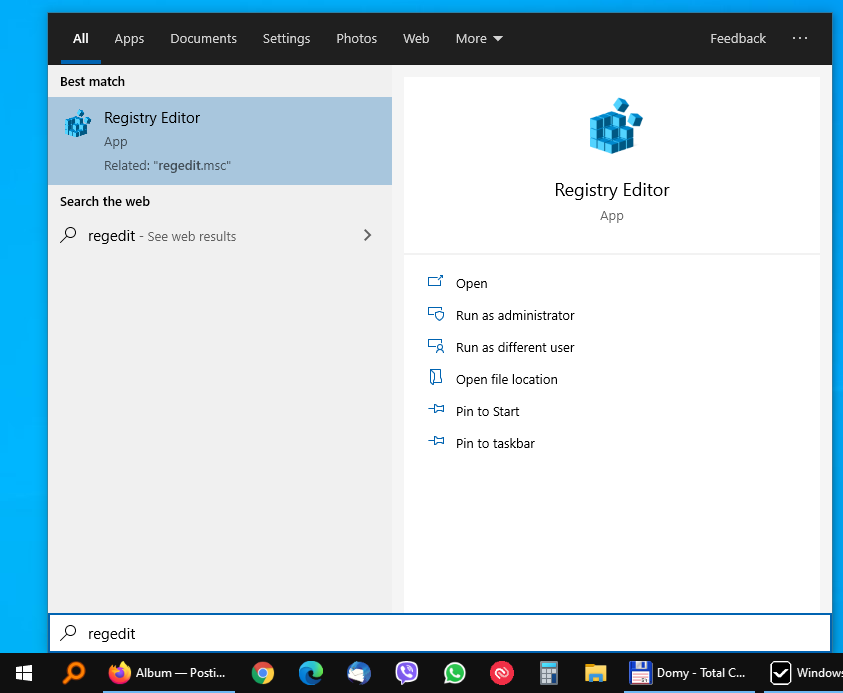
Task: Click Registry Editor icon in best match
Action: pos(78,124)
